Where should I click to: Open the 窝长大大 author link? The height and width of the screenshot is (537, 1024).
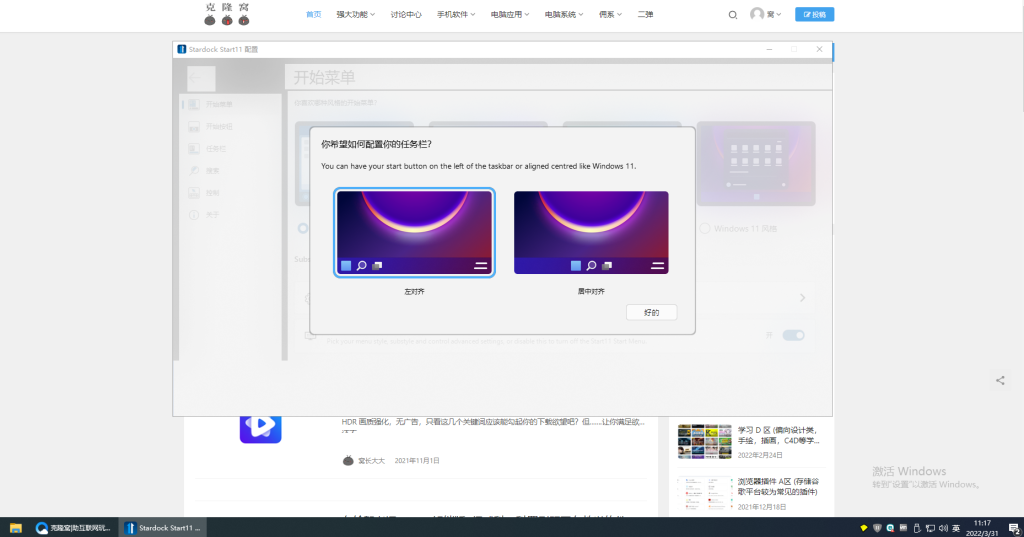371,461
